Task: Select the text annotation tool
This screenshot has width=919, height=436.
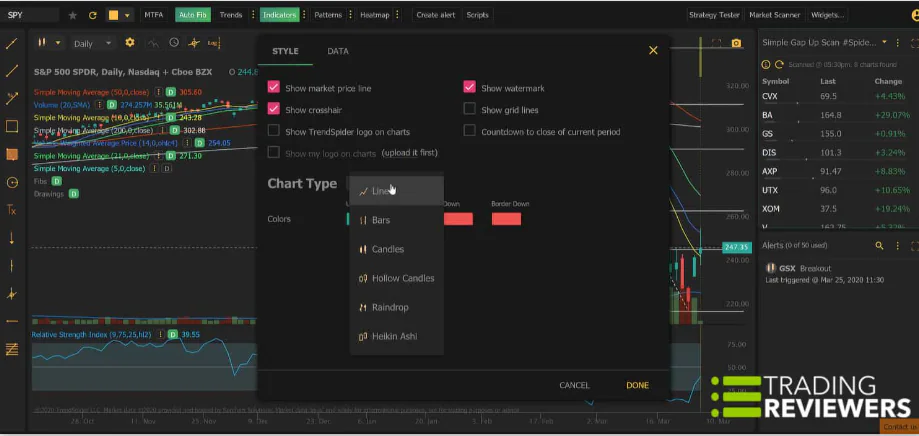Action: 12,210
